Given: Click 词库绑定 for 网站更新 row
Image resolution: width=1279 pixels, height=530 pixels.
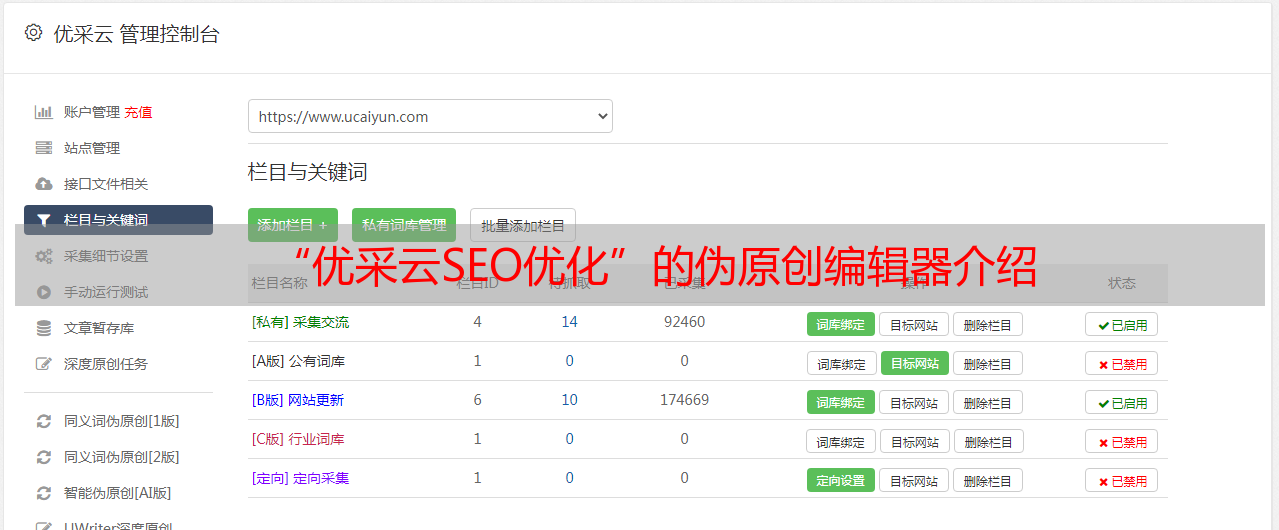Looking at the screenshot, I should pyautogui.click(x=841, y=402).
